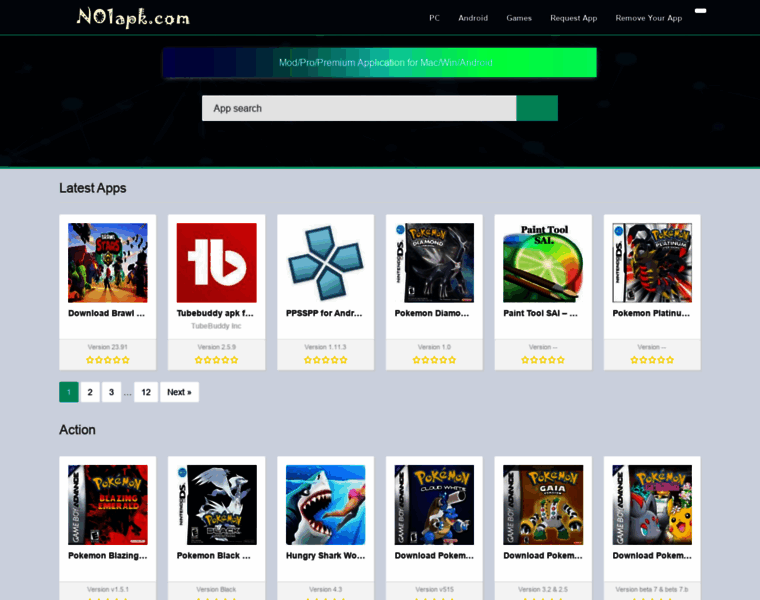
Task: Click the Pokemon Diamond star rating
Action: pyautogui.click(x=434, y=360)
